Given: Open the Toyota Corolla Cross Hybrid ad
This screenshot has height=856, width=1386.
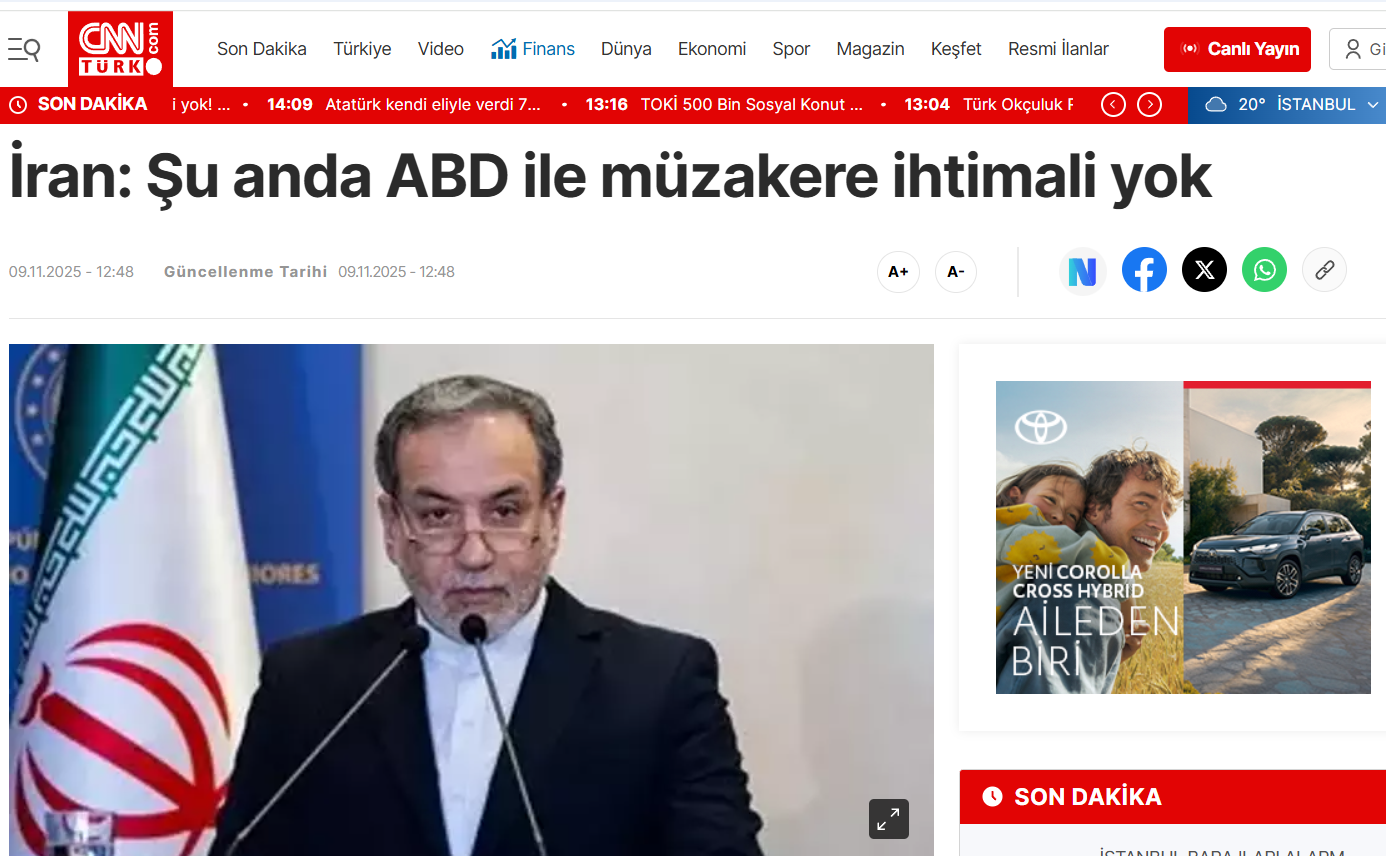Looking at the screenshot, I should point(1183,537).
